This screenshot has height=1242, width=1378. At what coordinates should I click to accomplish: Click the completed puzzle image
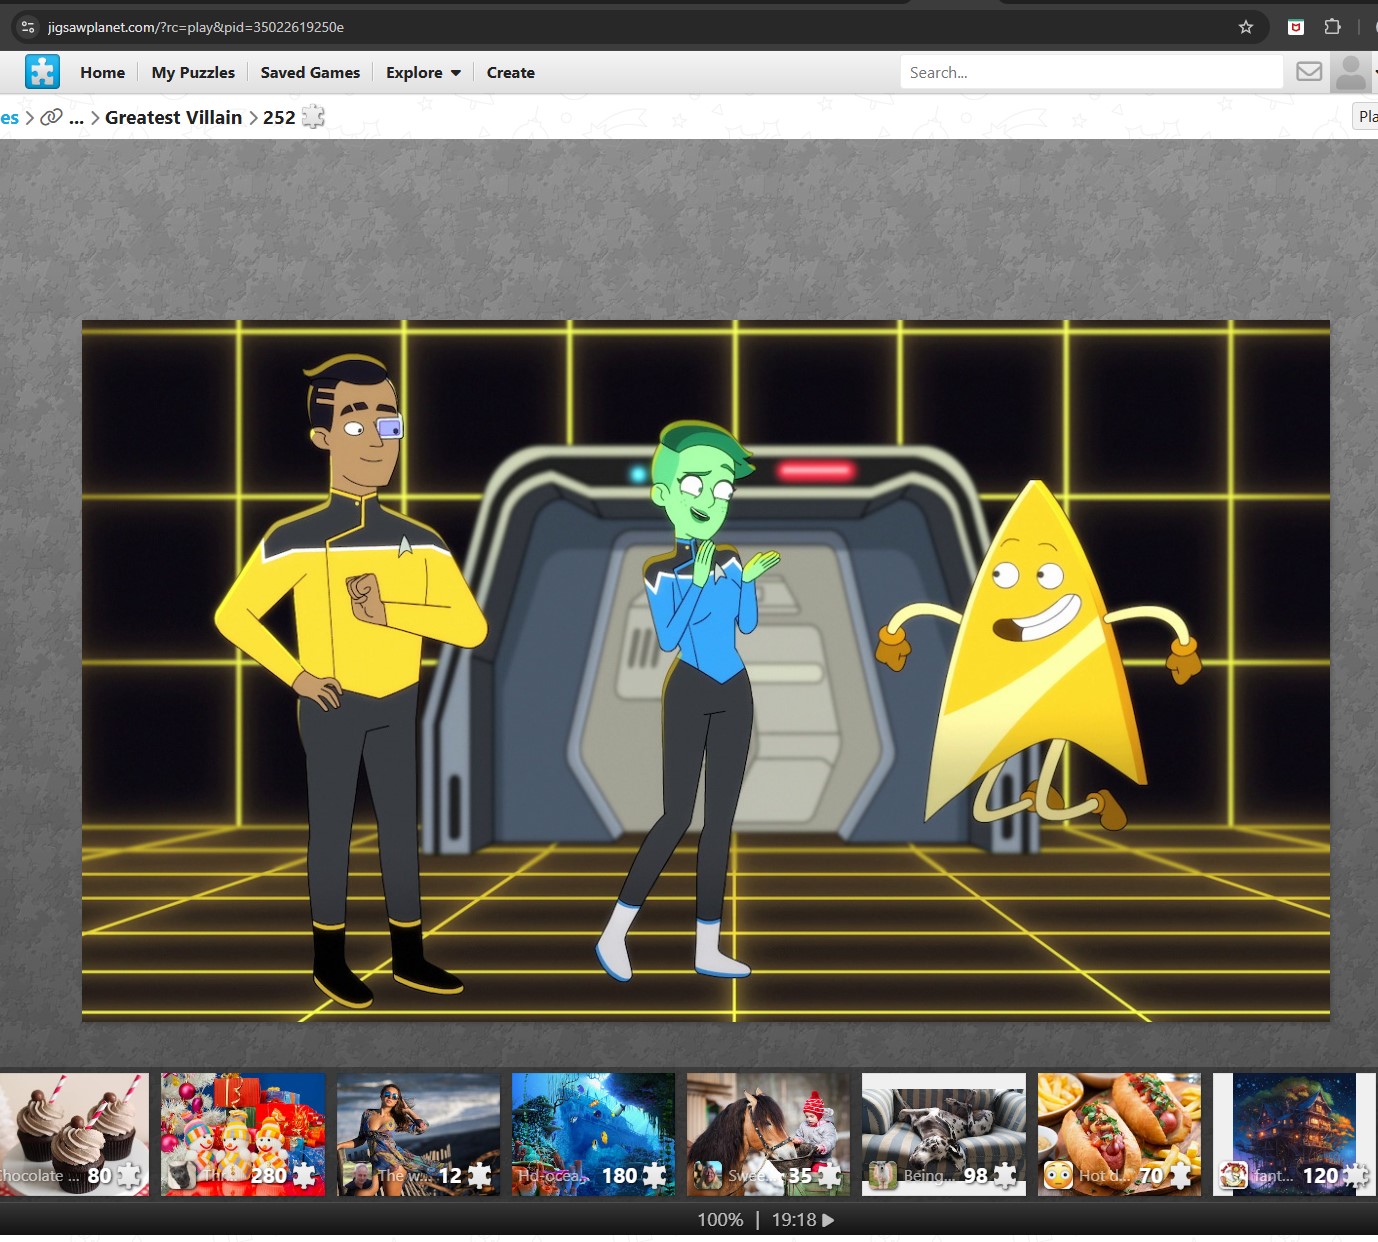pos(706,670)
